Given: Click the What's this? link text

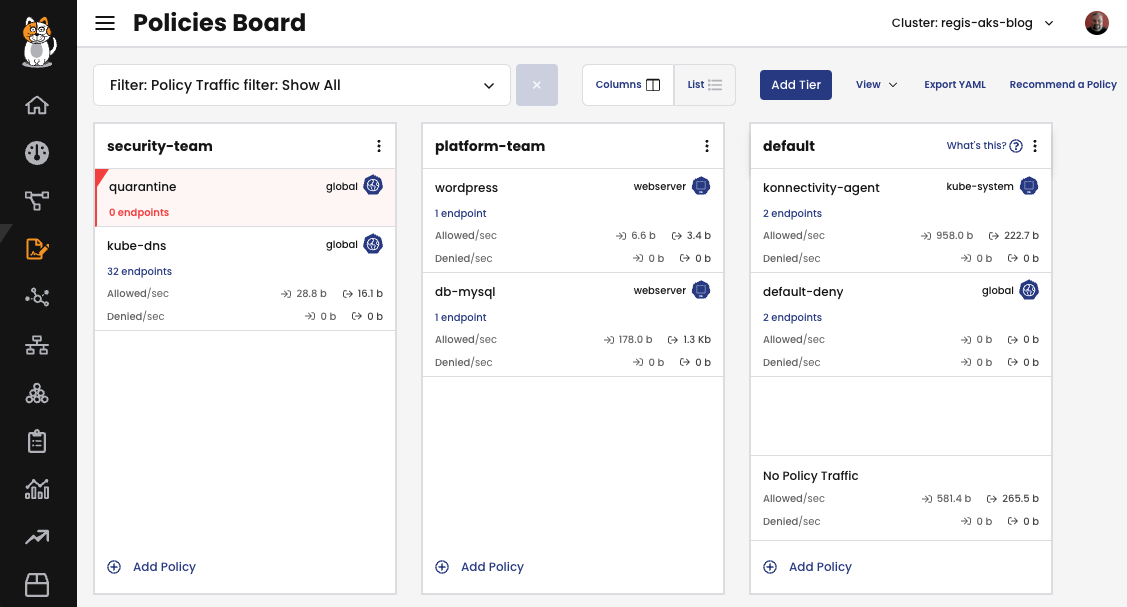Looking at the screenshot, I should (976, 146).
